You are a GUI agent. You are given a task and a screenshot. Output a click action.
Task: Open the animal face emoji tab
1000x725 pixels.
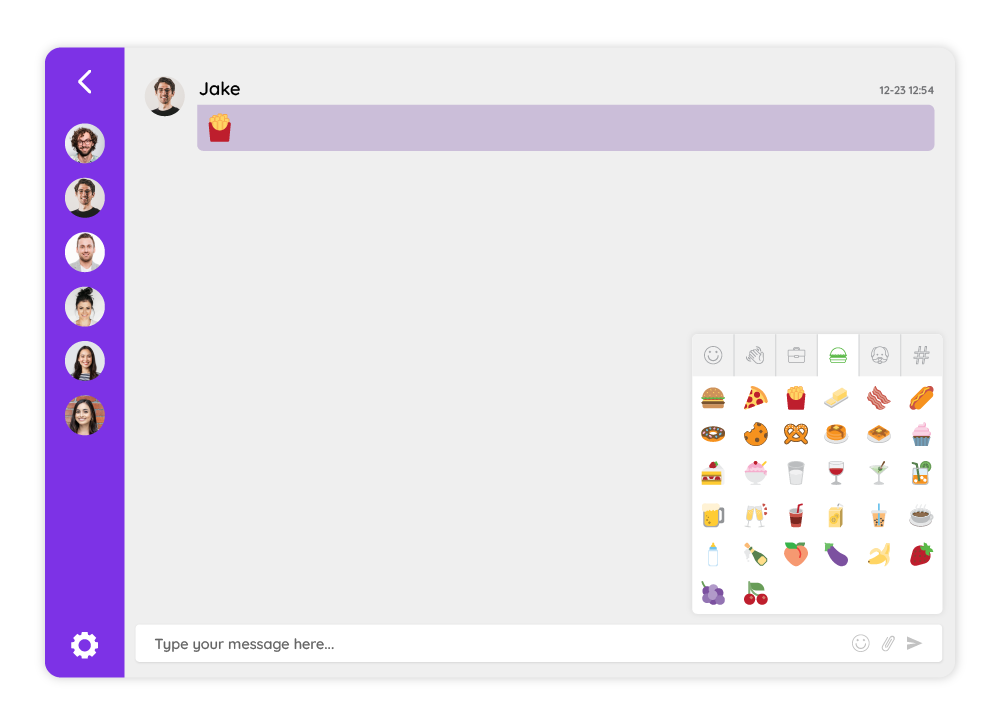(x=879, y=355)
